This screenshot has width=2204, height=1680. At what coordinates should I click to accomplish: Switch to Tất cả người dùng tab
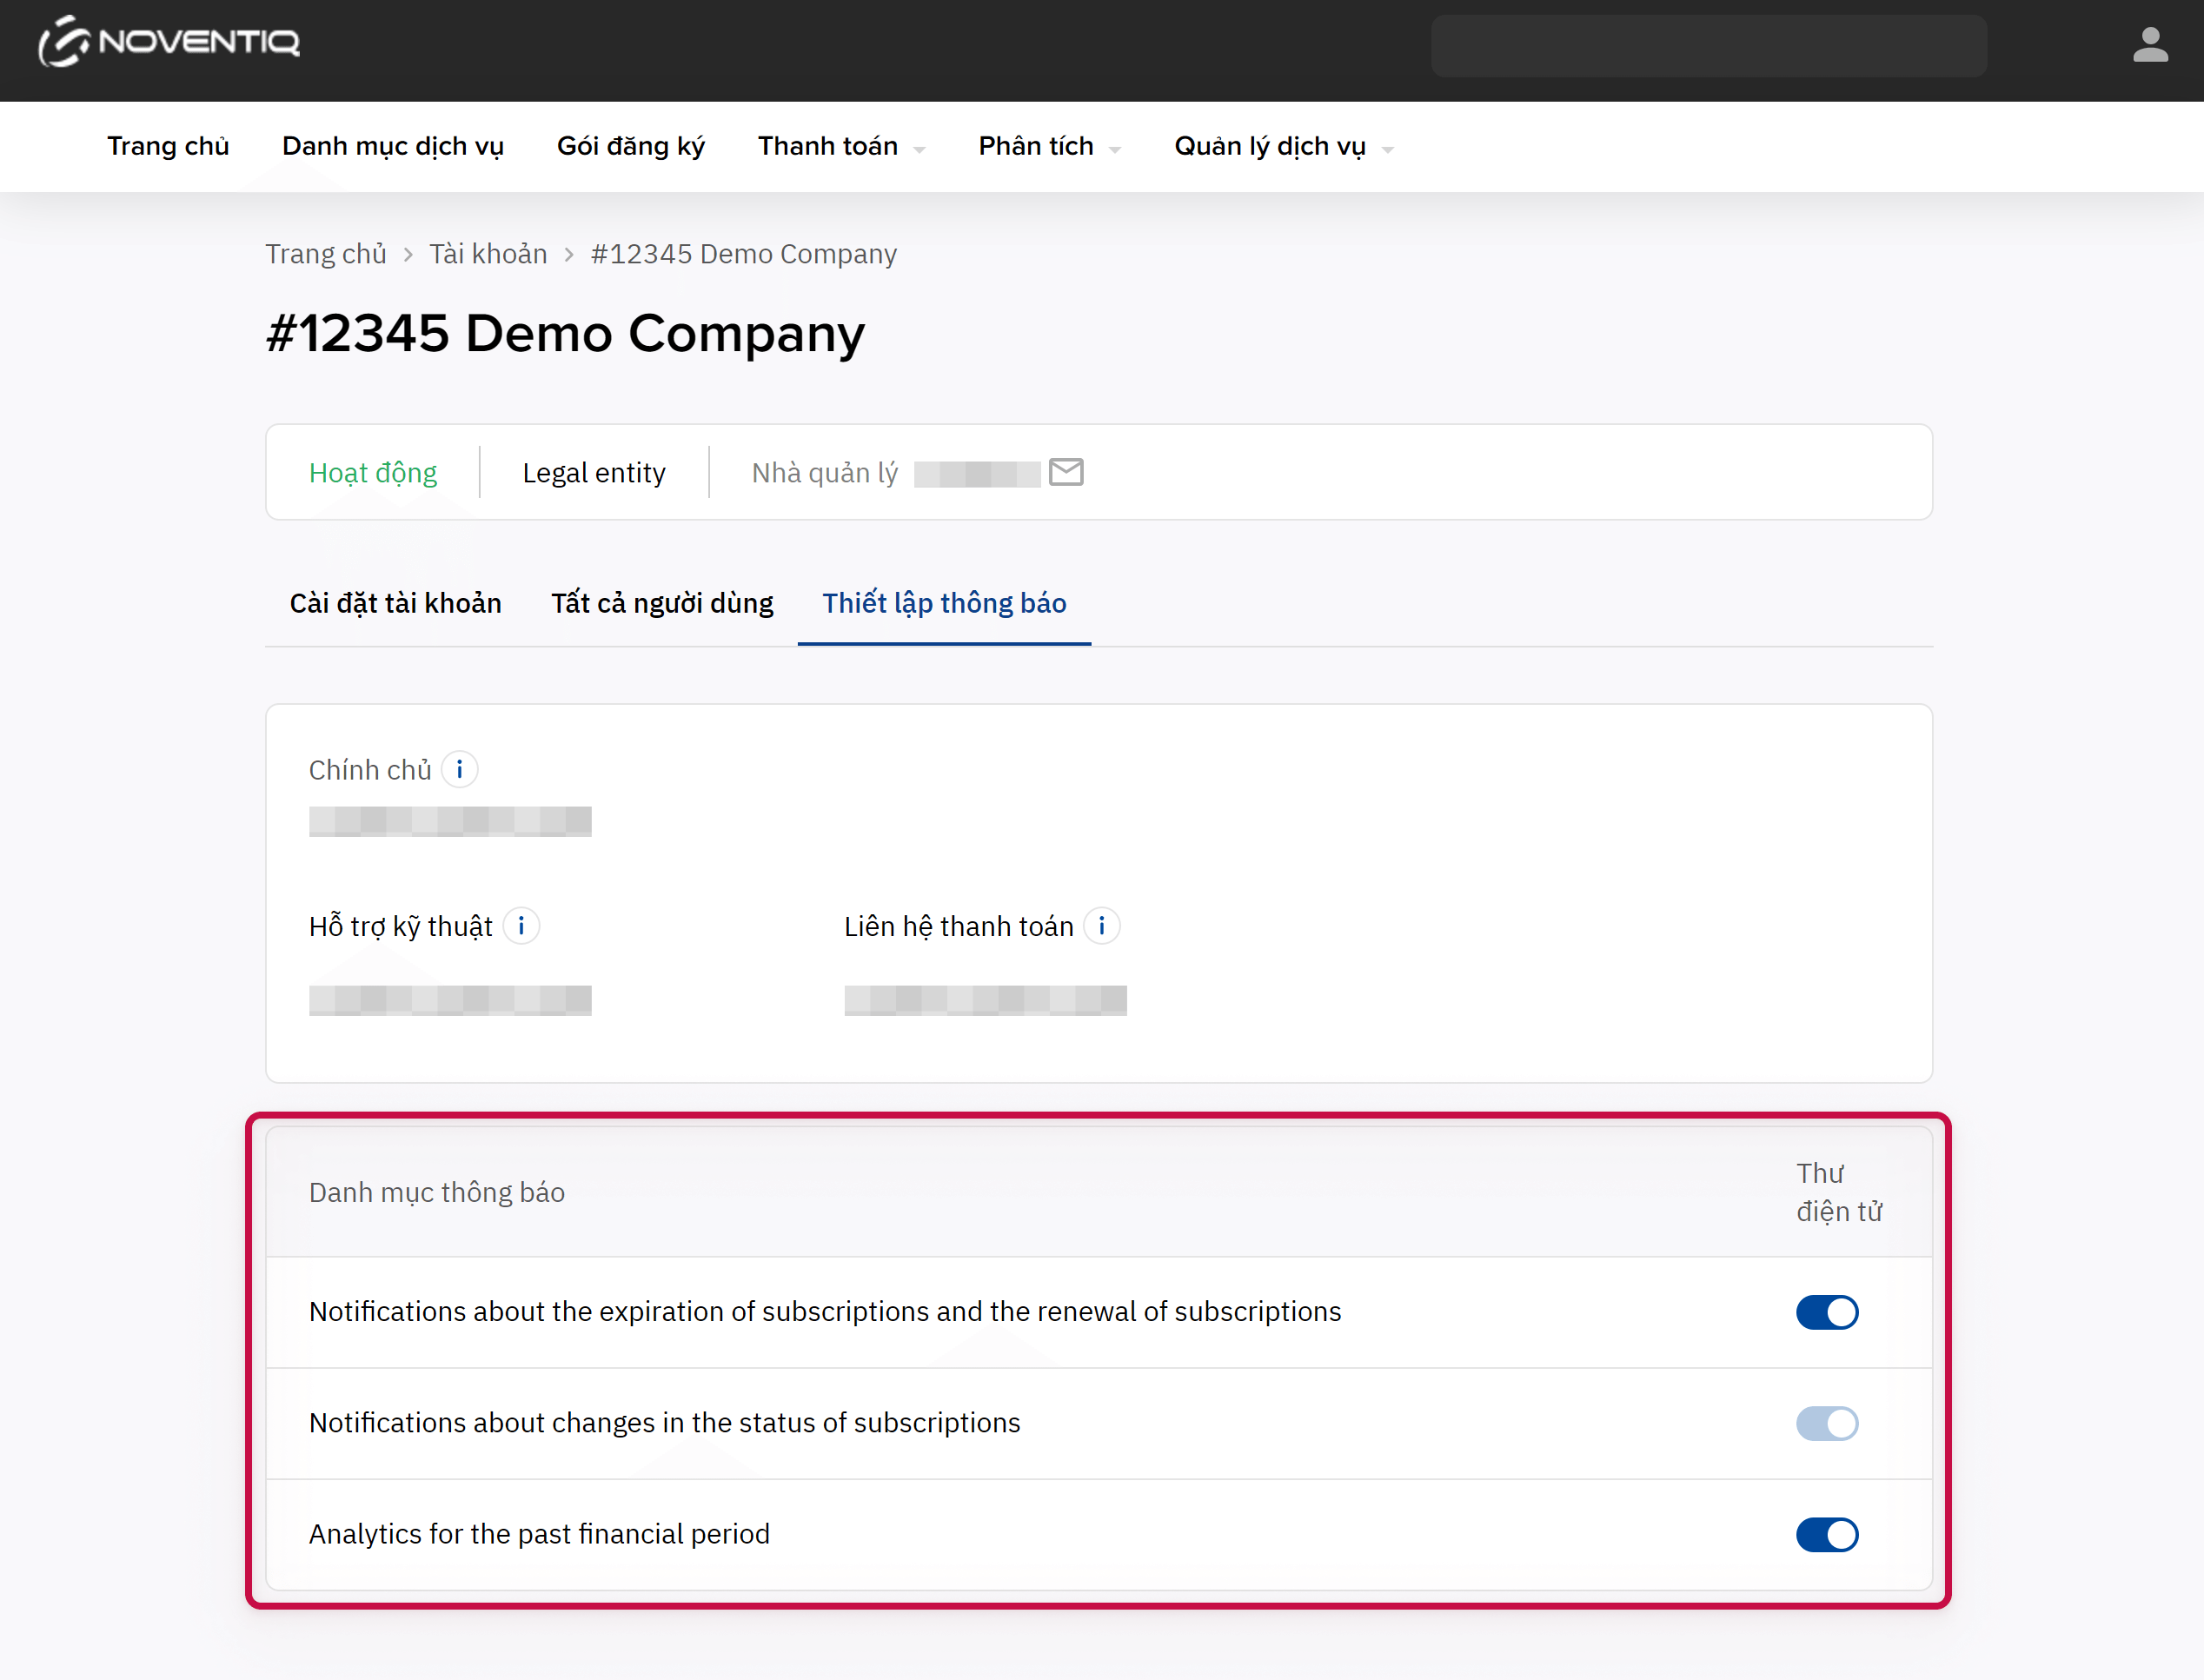[662, 603]
